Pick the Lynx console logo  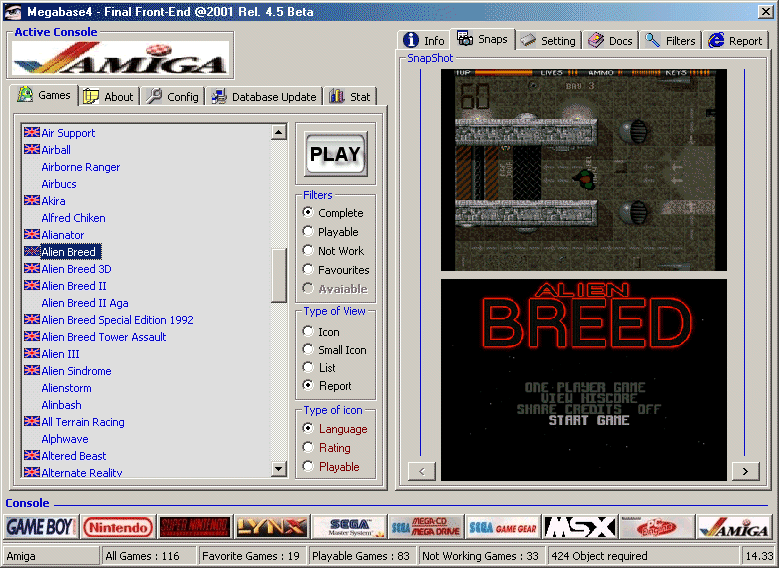click(x=272, y=527)
